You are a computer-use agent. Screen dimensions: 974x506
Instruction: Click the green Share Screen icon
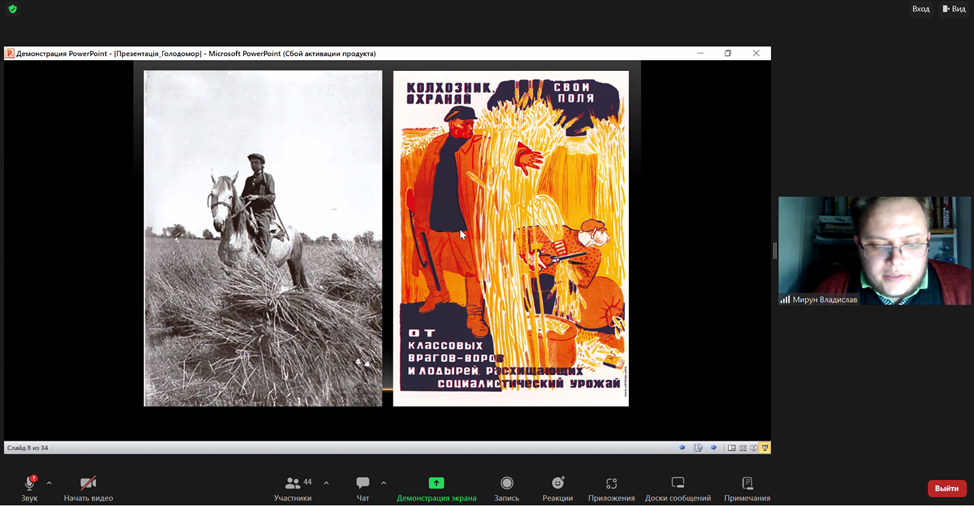coord(436,484)
